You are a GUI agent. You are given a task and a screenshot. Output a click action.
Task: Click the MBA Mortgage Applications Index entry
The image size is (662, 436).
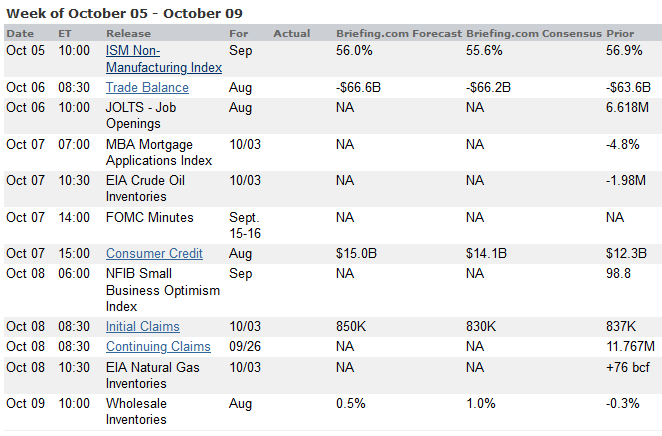pos(158,152)
